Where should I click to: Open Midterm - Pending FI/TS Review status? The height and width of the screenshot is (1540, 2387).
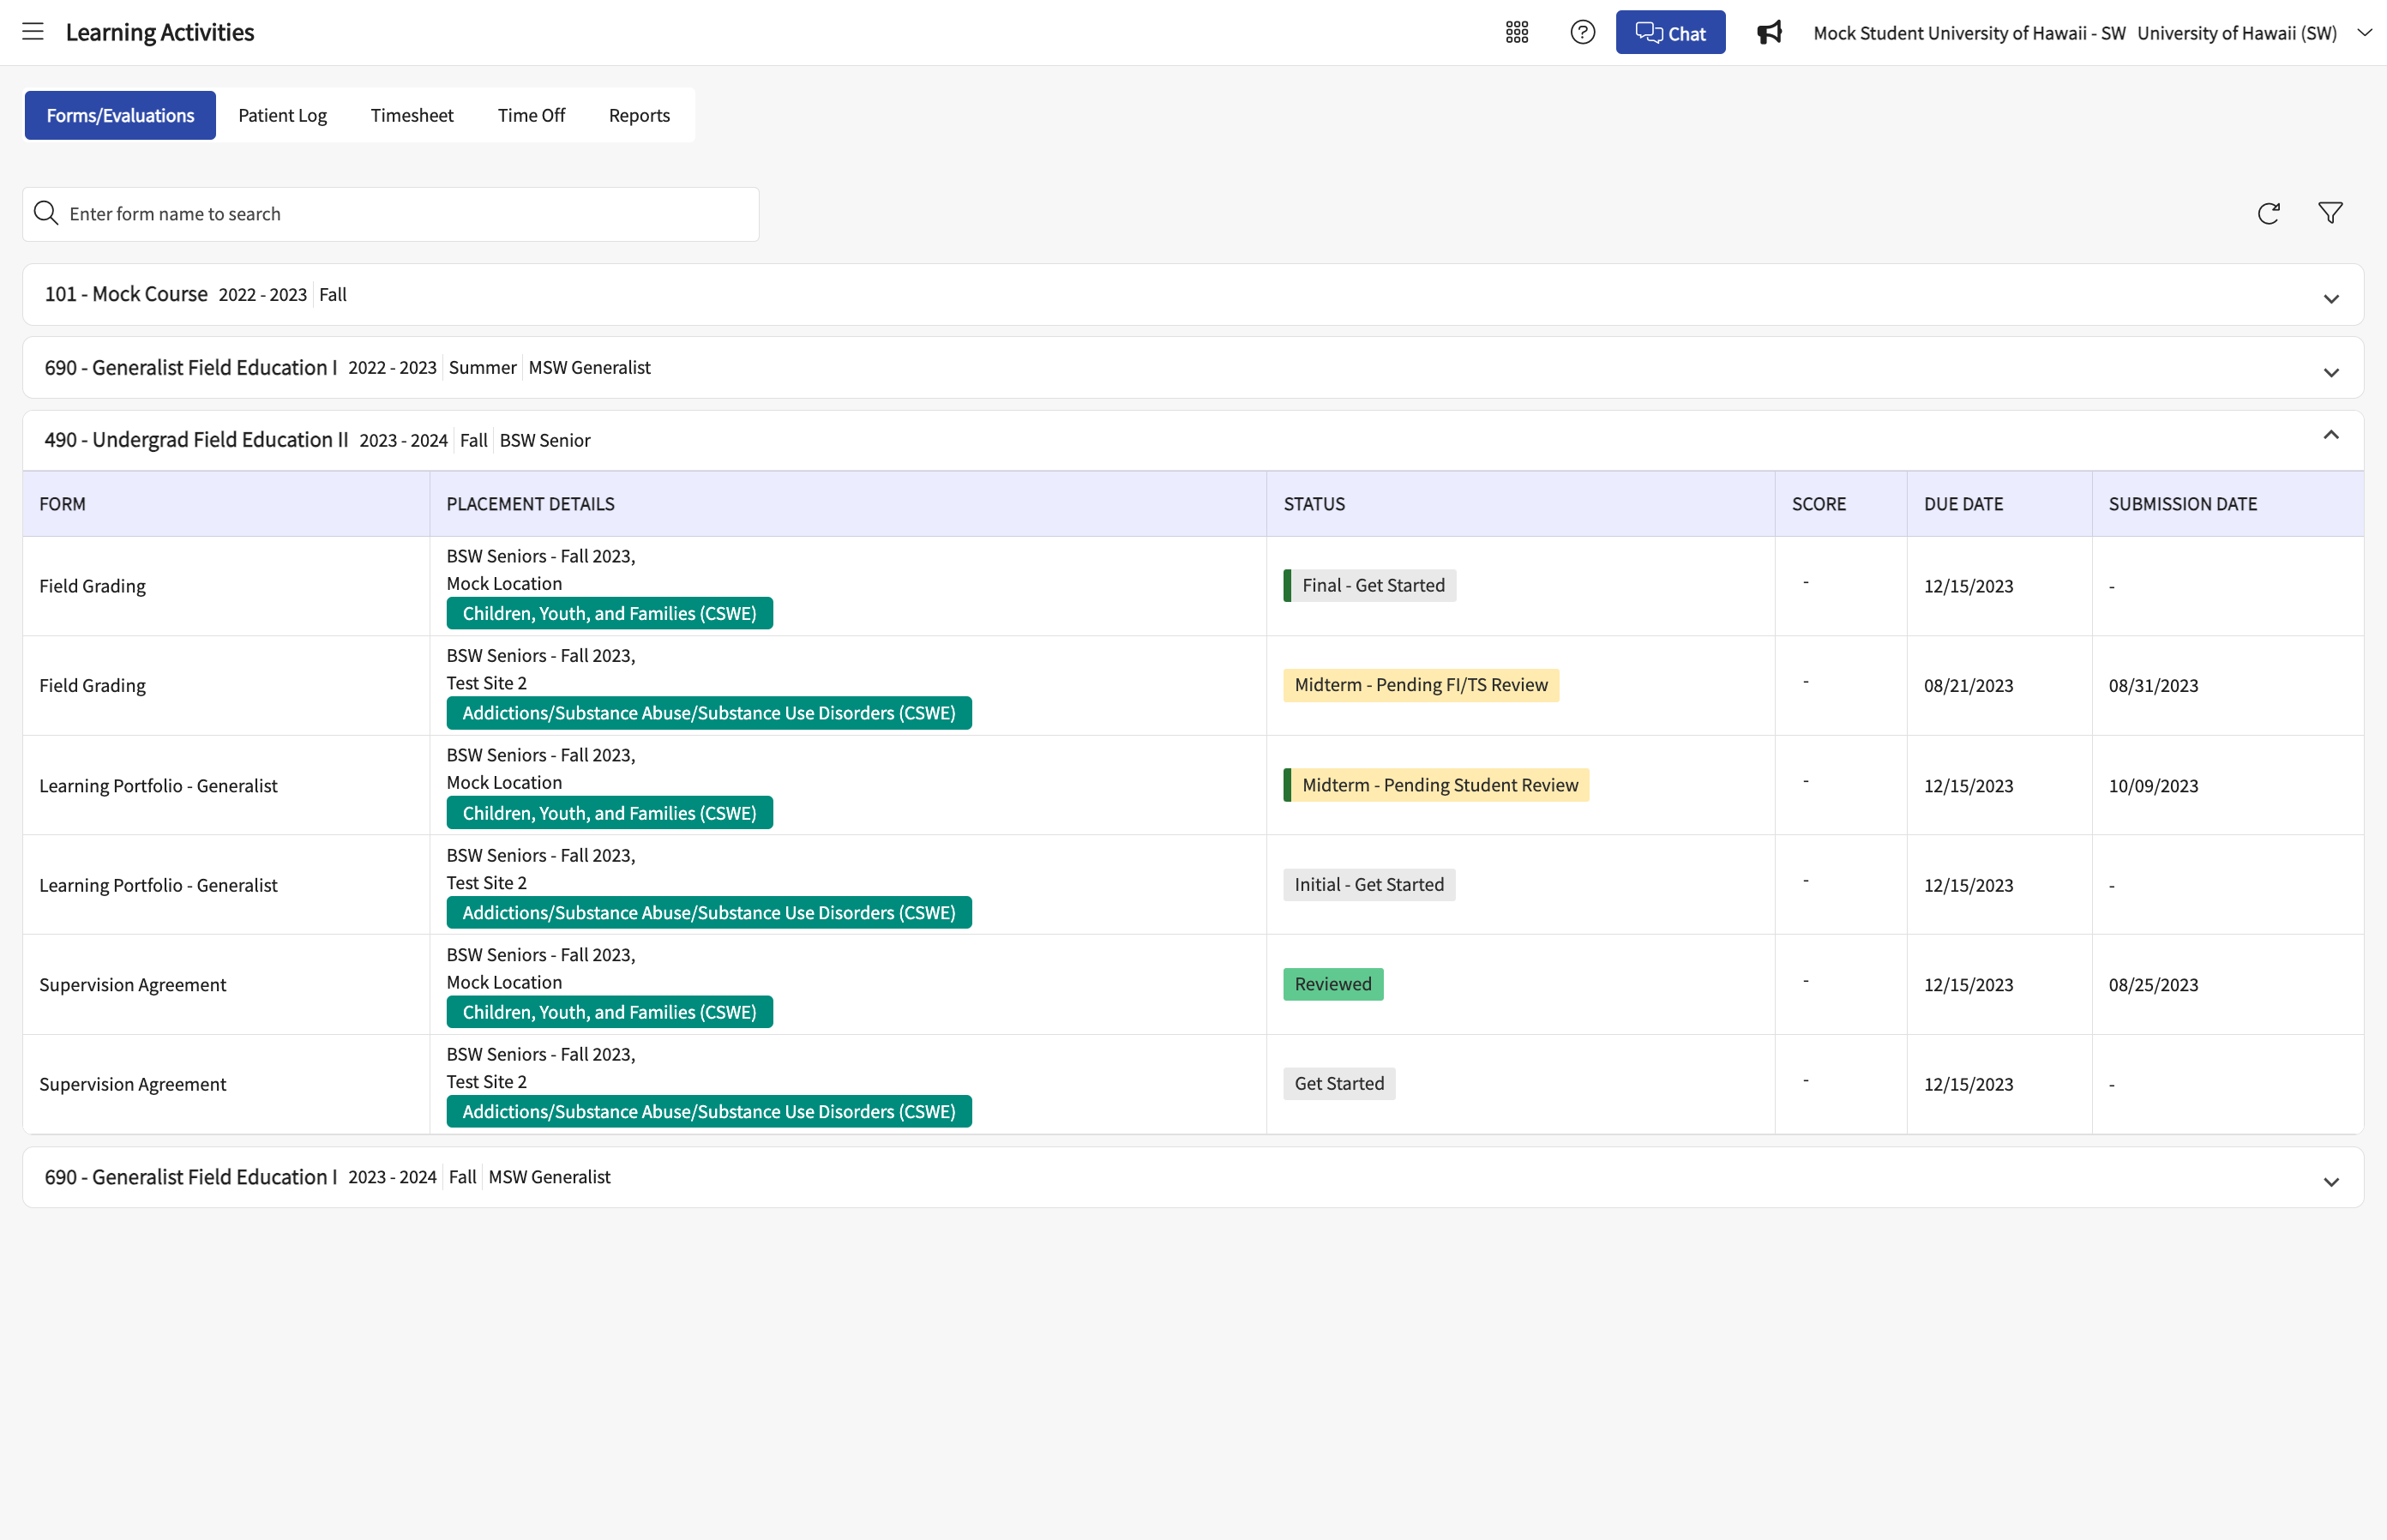[1421, 685]
